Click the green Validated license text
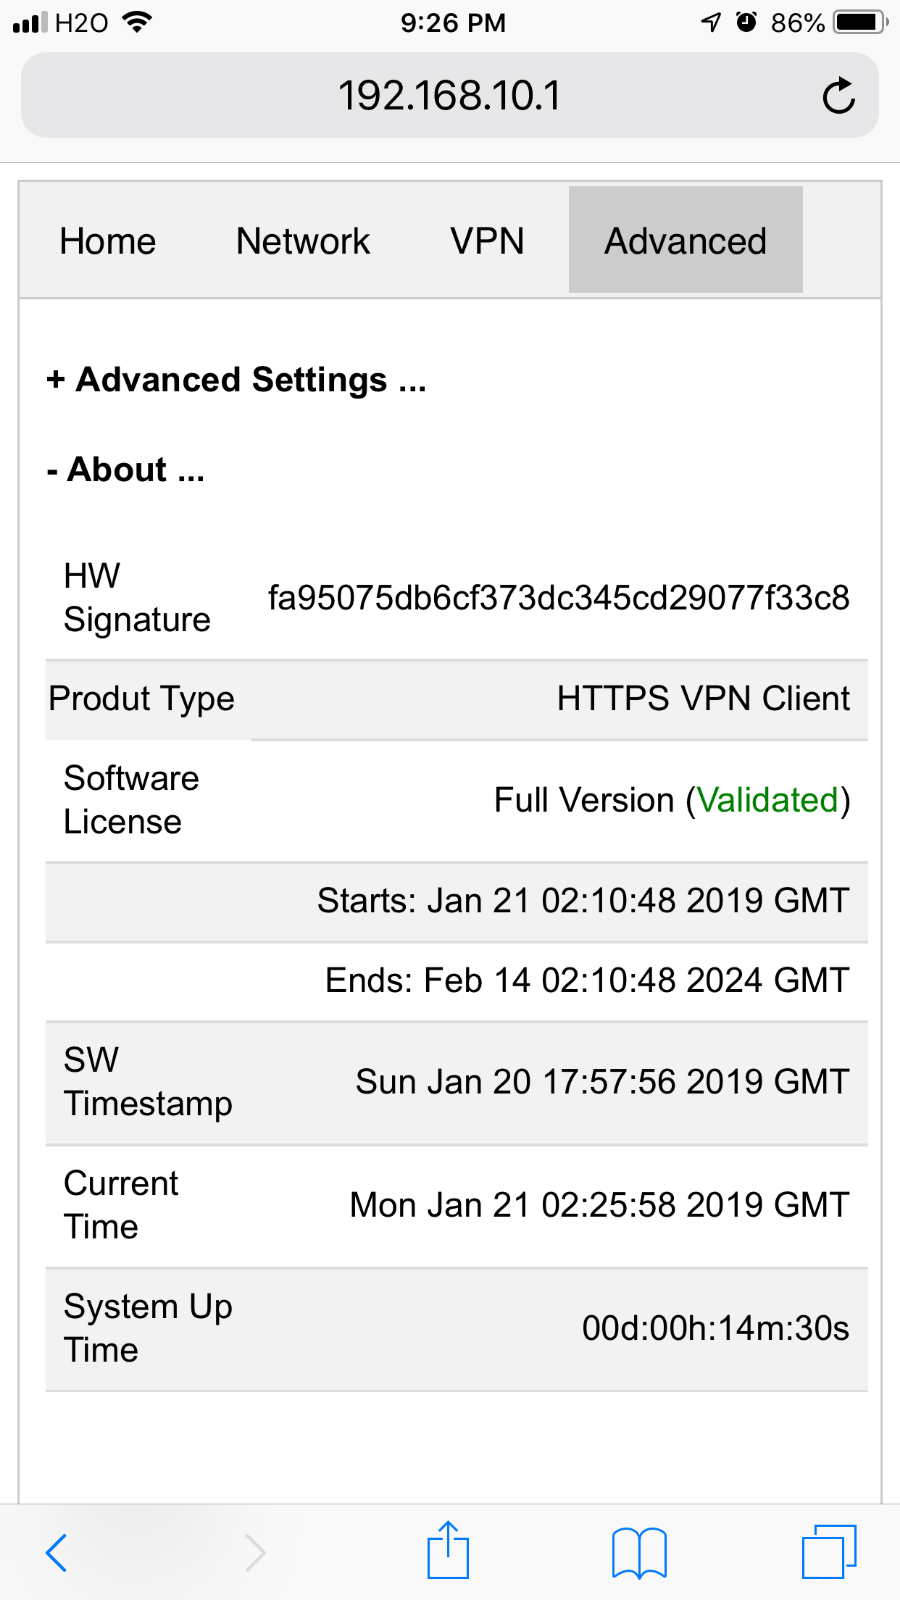 (767, 800)
